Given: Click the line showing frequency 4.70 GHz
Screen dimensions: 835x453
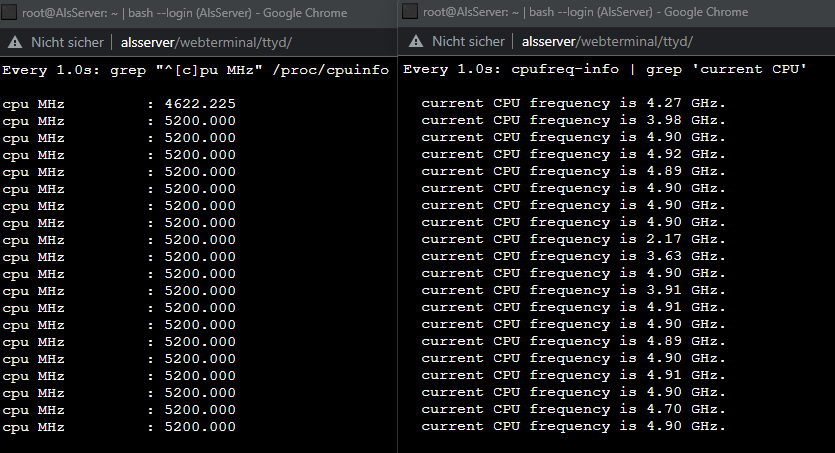Looking at the screenshot, I should pos(574,409).
